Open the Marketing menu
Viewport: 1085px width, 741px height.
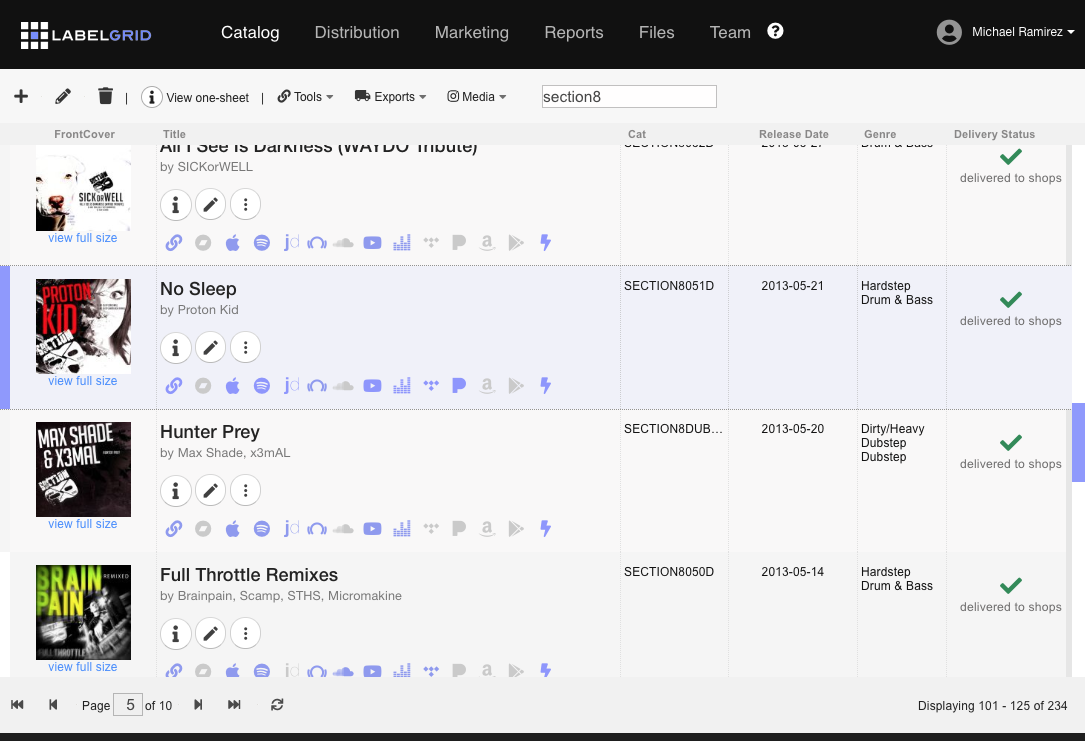tap(472, 33)
